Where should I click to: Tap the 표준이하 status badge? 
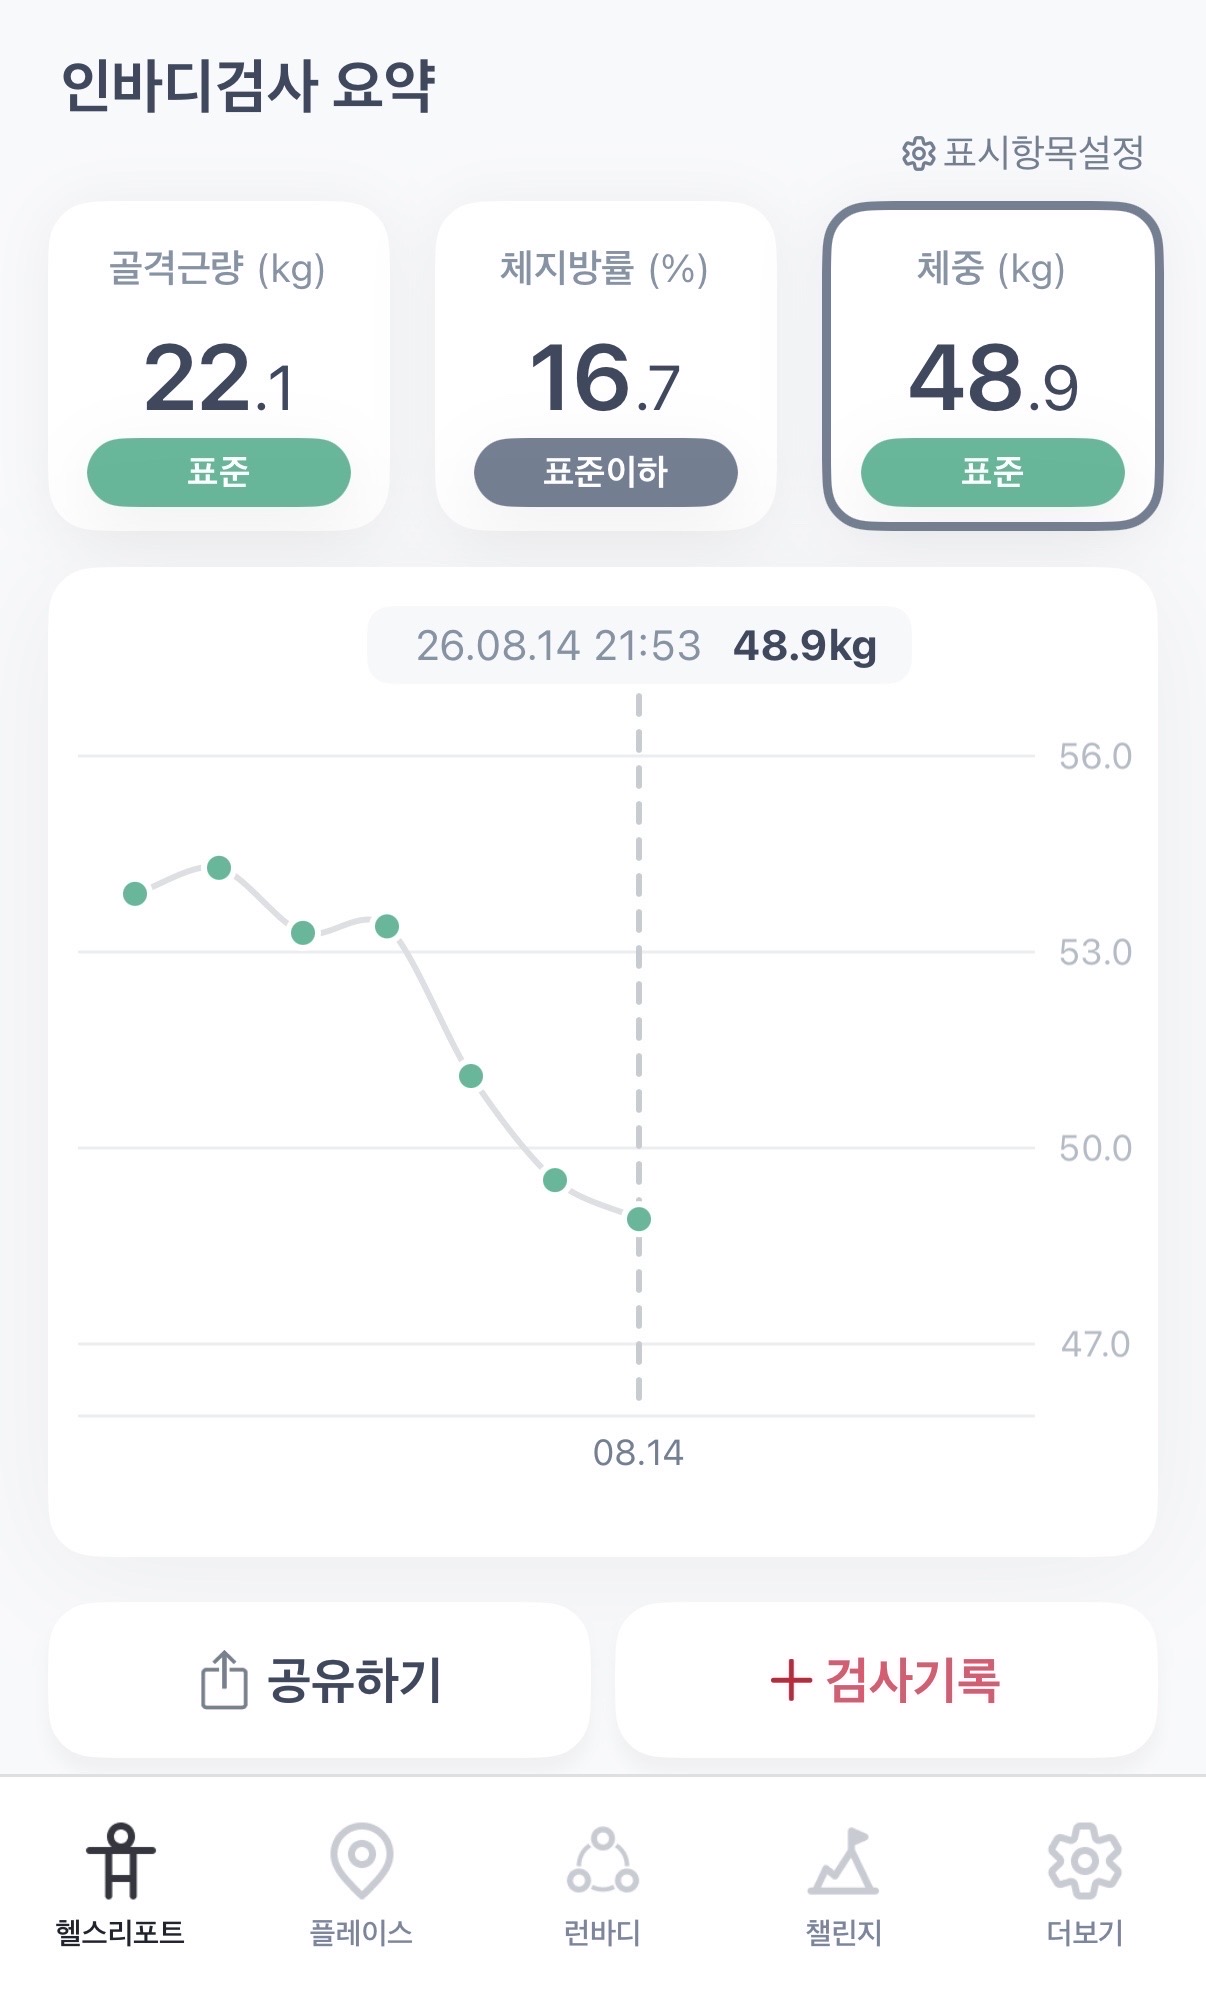606,472
